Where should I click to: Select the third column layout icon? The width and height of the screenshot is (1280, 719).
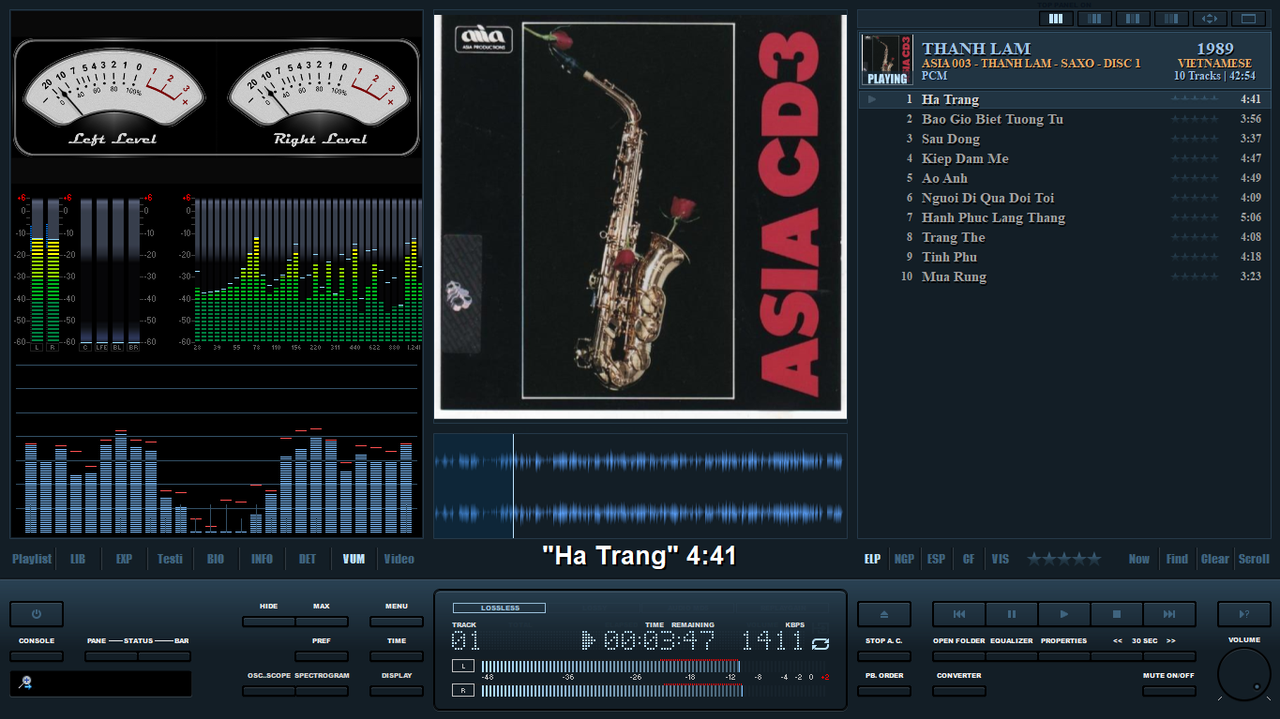1133,18
